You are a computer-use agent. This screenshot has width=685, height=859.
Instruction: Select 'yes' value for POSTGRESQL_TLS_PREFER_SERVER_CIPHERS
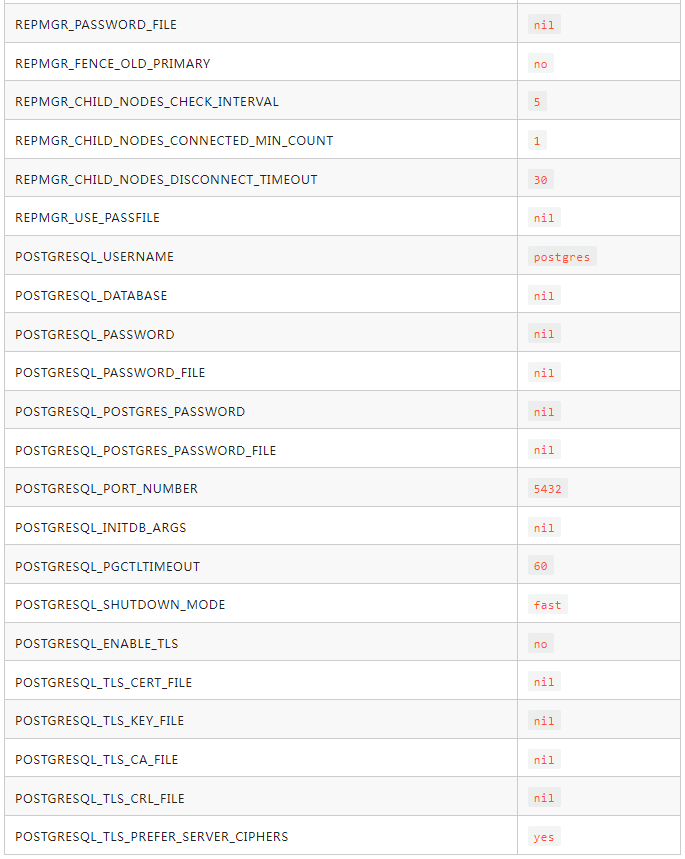[x=544, y=837]
